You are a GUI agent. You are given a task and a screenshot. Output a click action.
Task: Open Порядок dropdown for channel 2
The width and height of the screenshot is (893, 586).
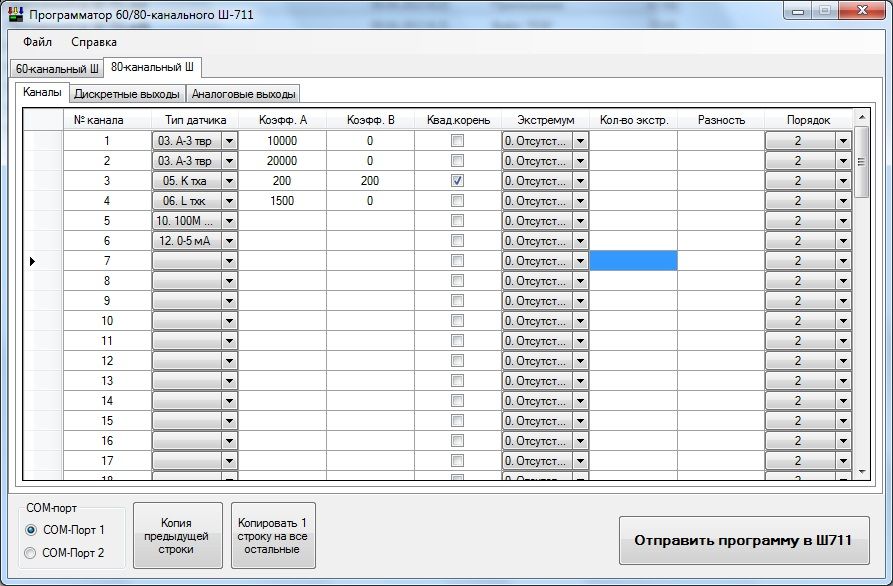[x=842, y=161]
